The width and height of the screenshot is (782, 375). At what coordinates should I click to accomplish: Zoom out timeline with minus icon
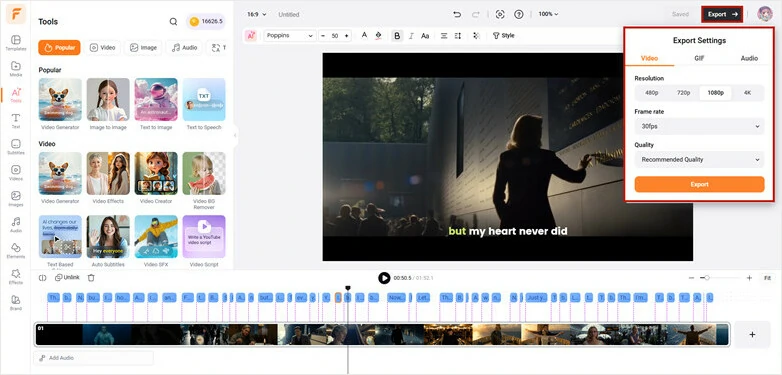coord(691,278)
